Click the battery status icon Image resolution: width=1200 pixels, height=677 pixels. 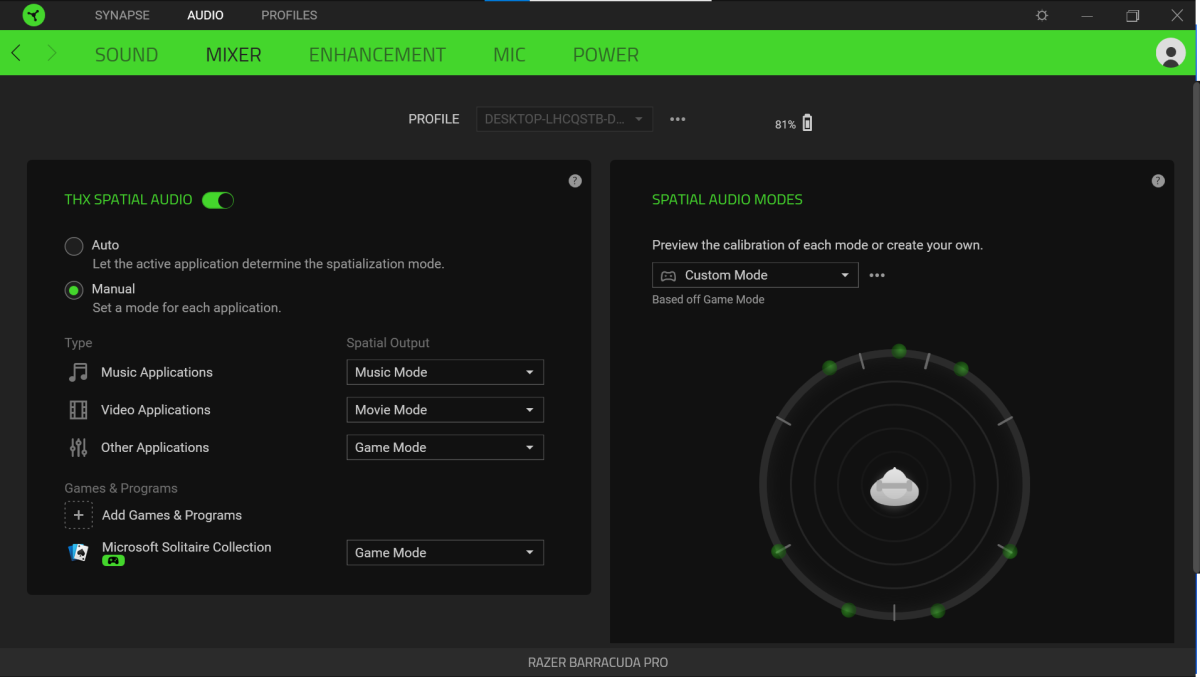point(807,123)
